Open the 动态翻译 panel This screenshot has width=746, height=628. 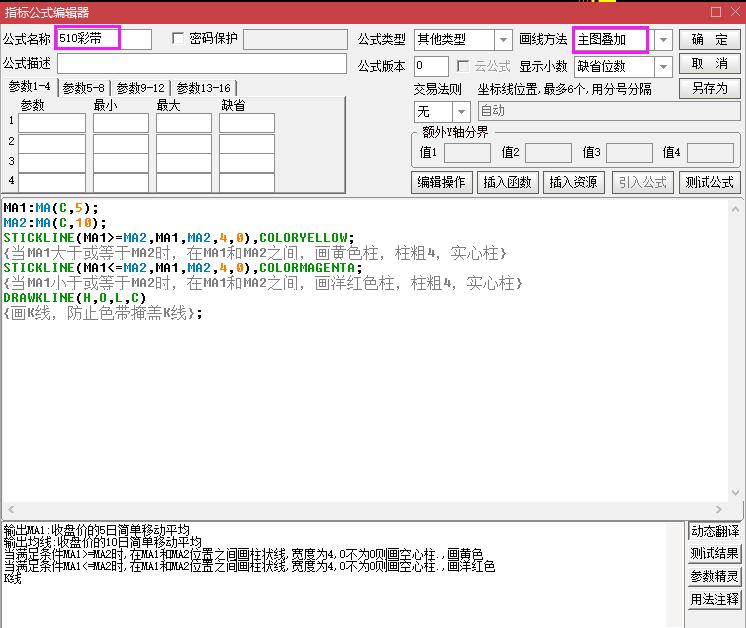click(x=714, y=531)
